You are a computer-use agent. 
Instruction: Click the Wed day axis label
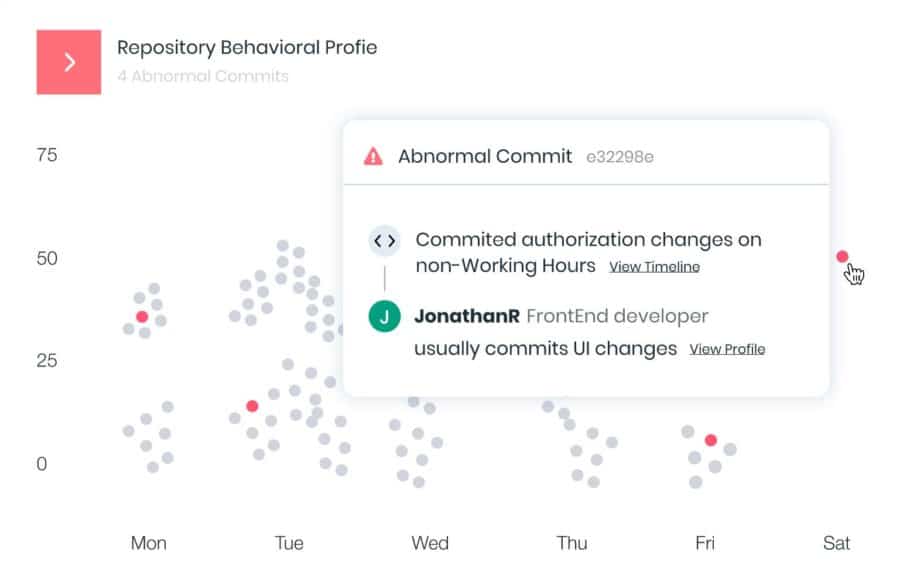pyautogui.click(x=430, y=543)
